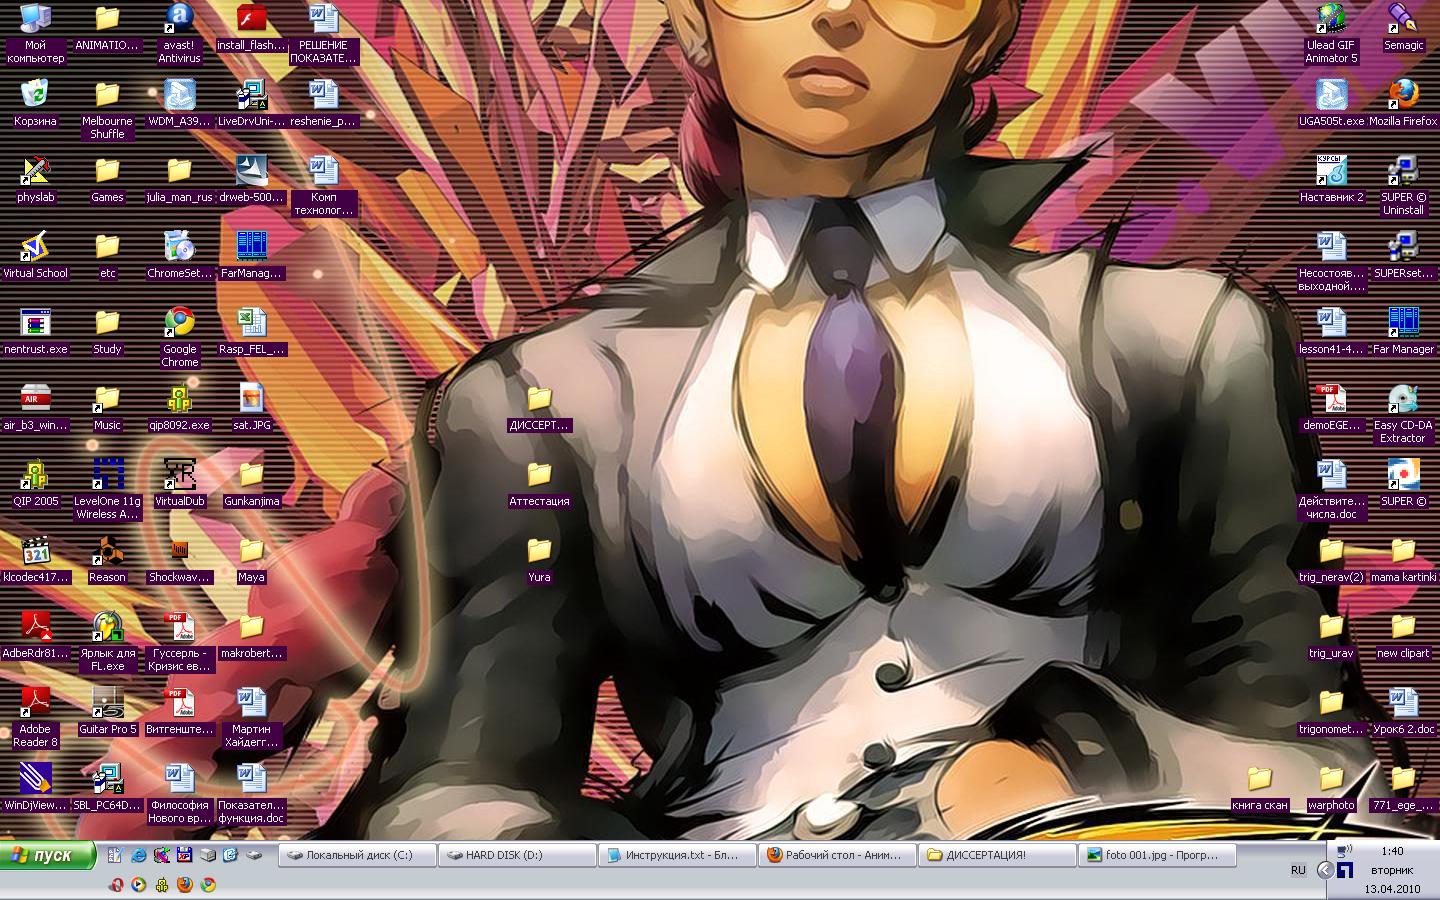The height and width of the screenshot is (900, 1440).
Task: Select the klcodec417 installer icon
Action: [35, 559]
